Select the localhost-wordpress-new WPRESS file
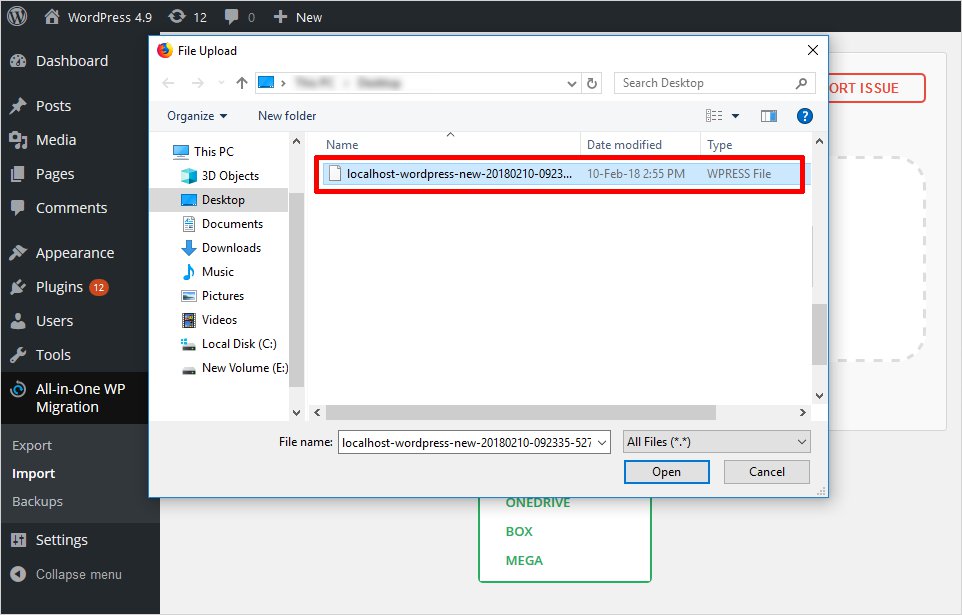This screenshot has width=962, height=615. 459,174
